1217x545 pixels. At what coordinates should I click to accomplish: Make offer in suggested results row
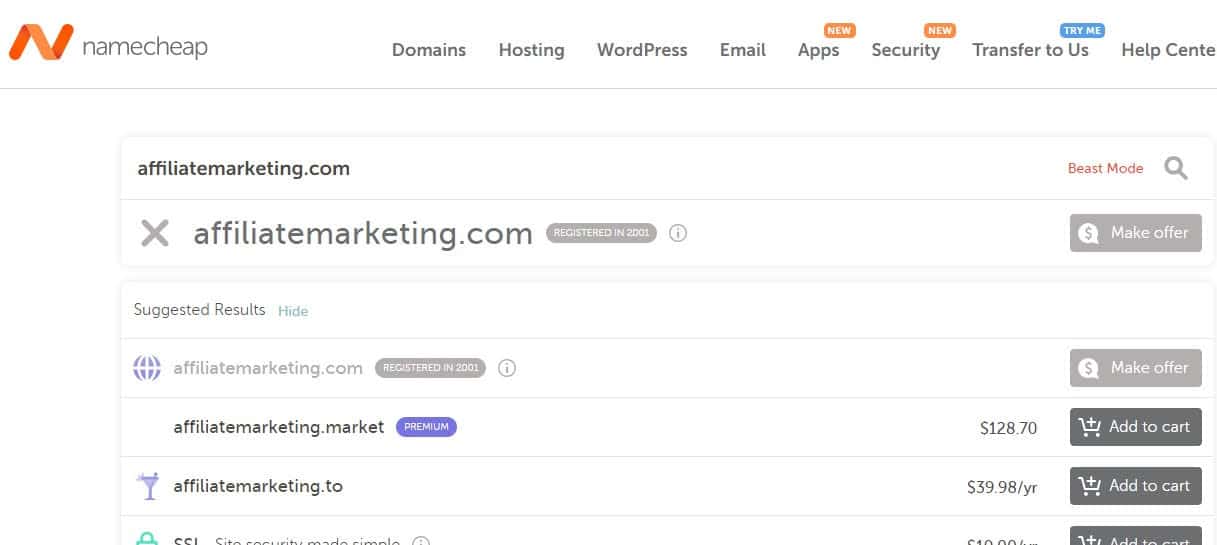(x=1135, y=368)
